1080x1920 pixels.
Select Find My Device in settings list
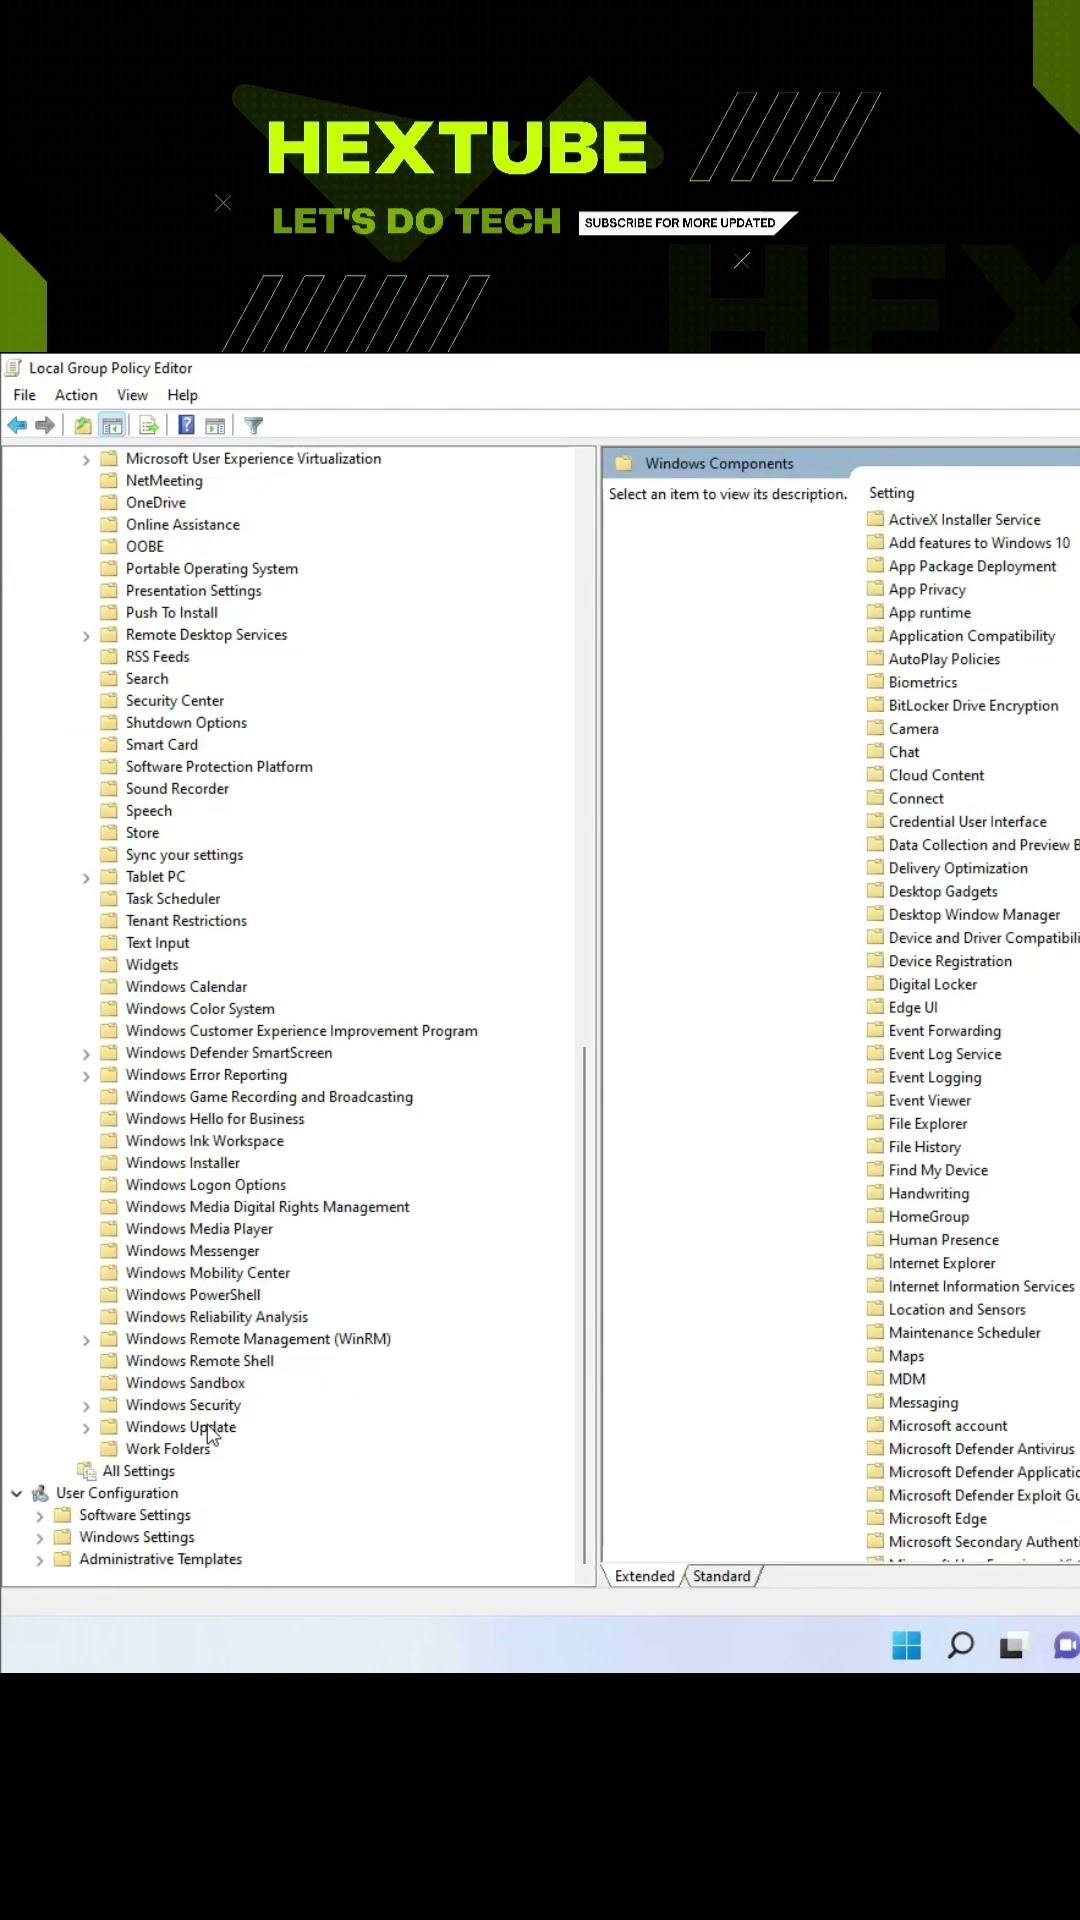pos(938,1170)
